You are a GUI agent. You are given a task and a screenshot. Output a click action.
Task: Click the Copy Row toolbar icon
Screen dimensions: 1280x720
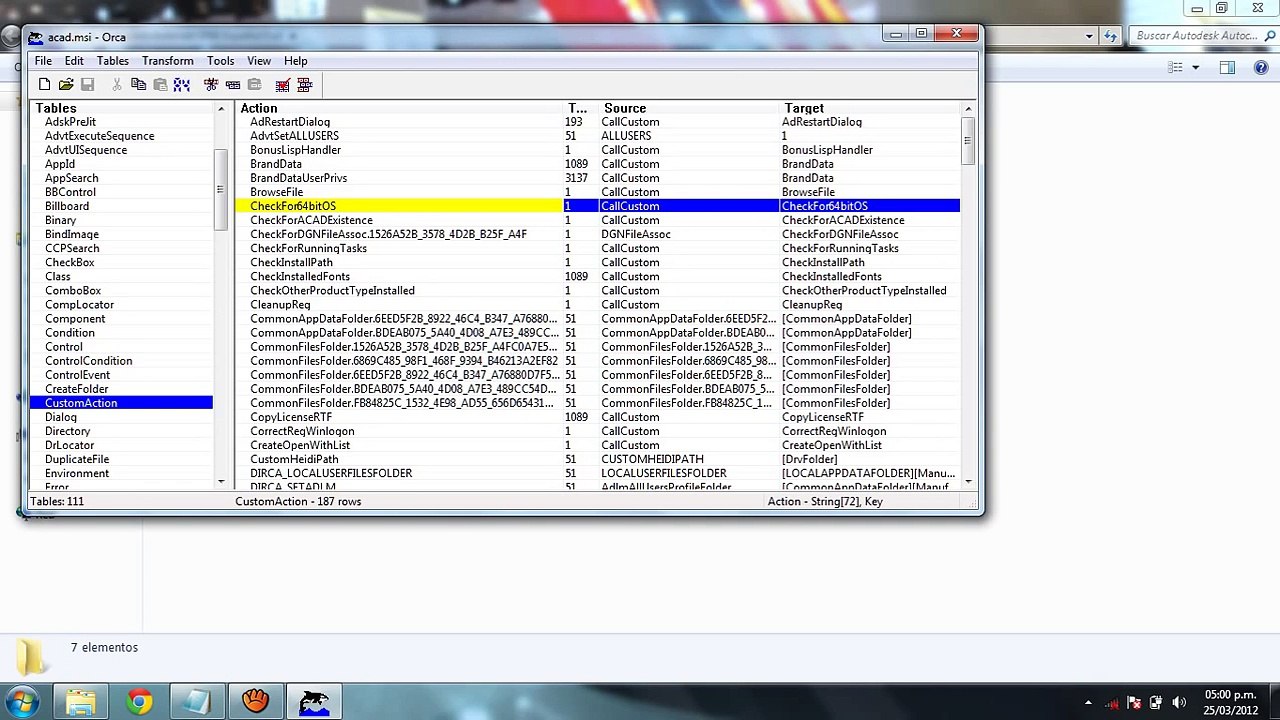[x=233, y=85]
